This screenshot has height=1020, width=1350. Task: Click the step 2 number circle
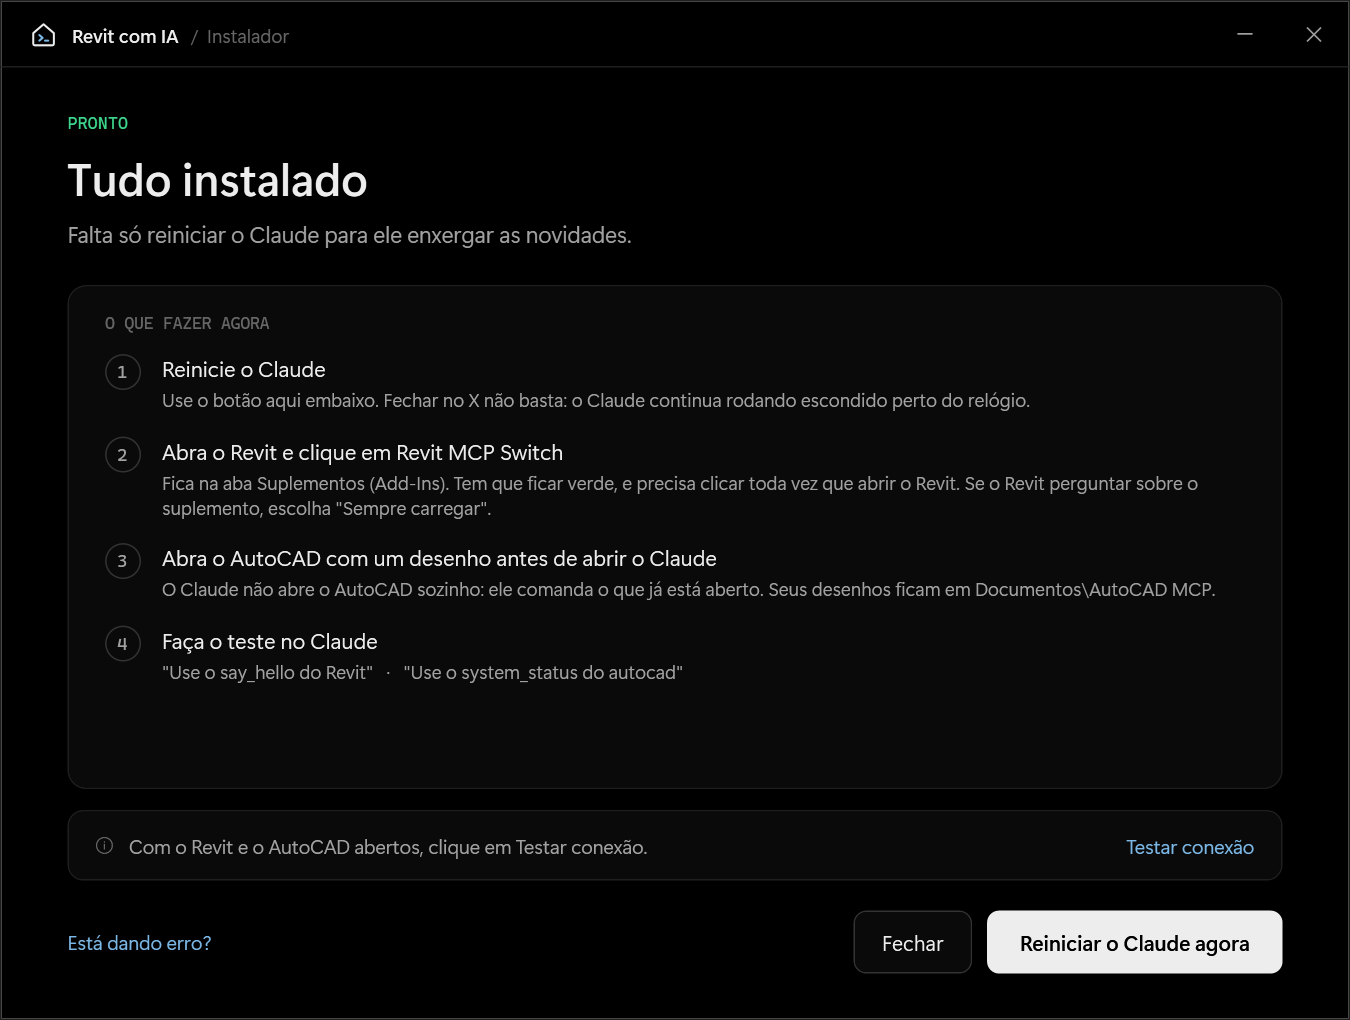coord(123,455)
